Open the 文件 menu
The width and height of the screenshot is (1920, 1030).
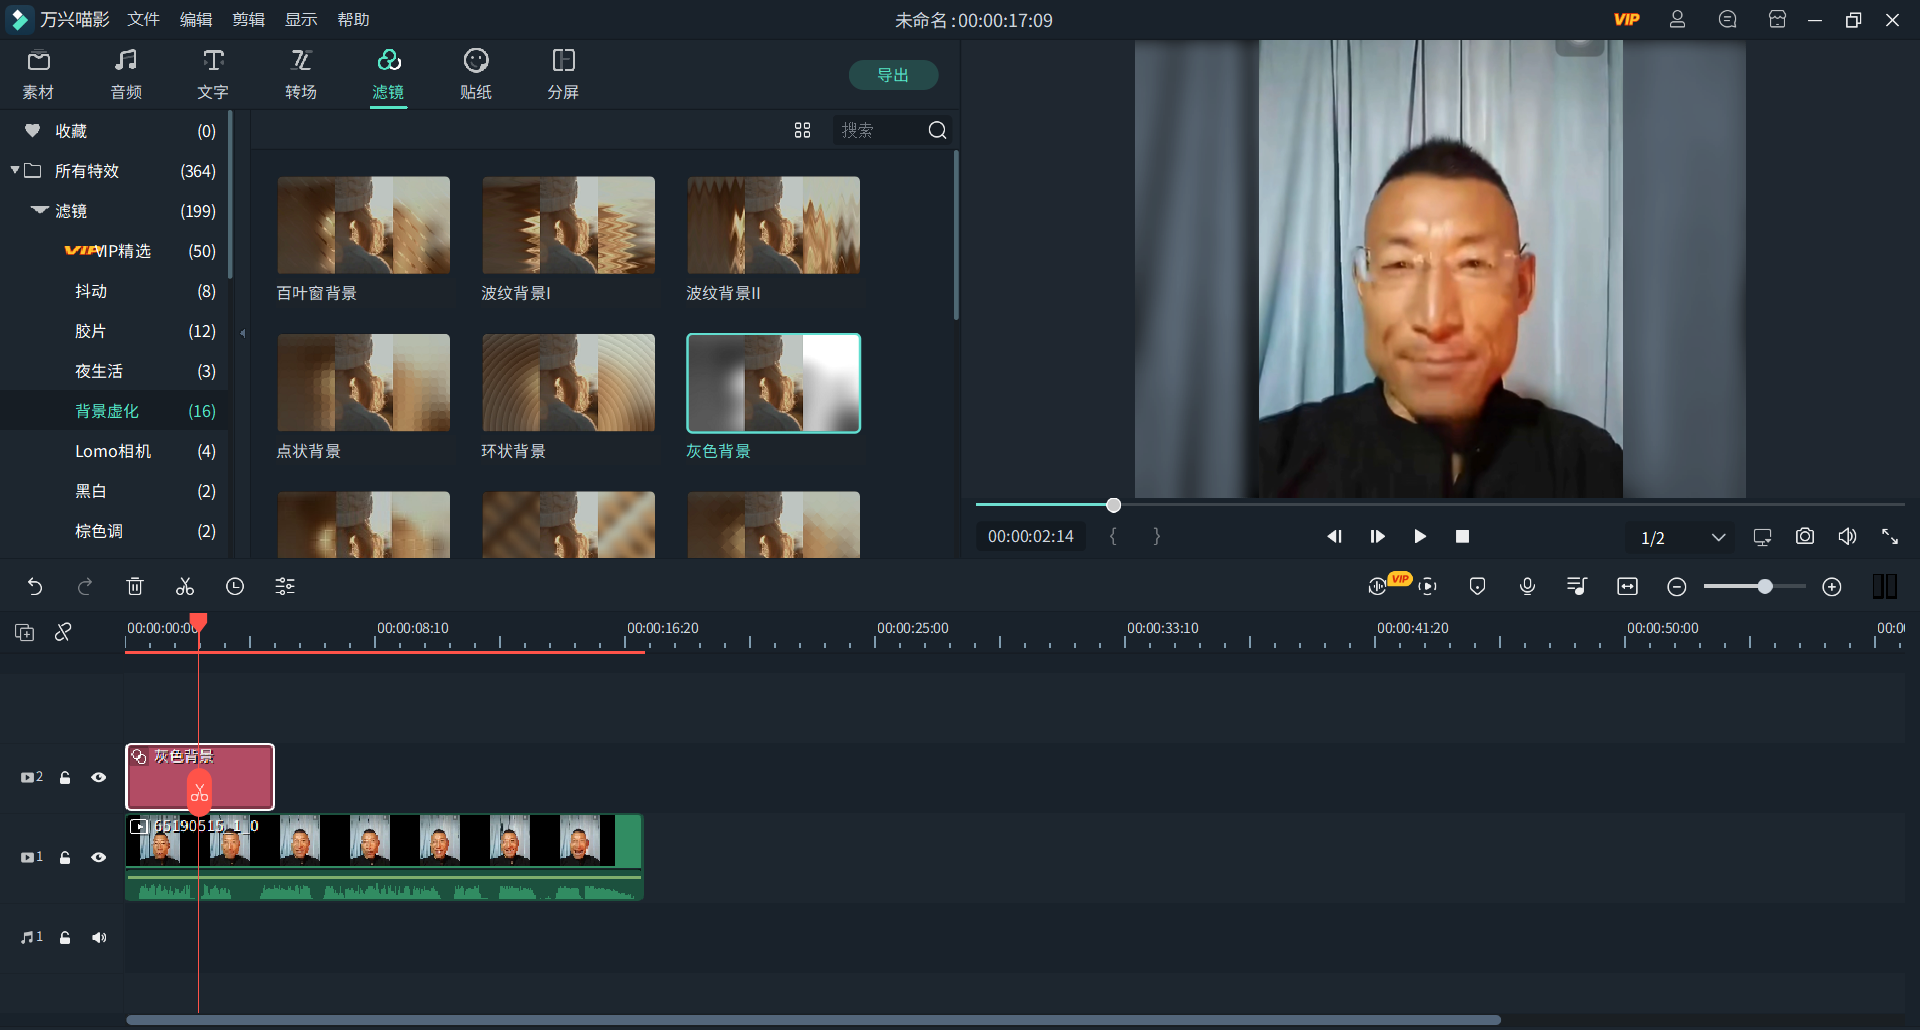[x=143, y=20]
